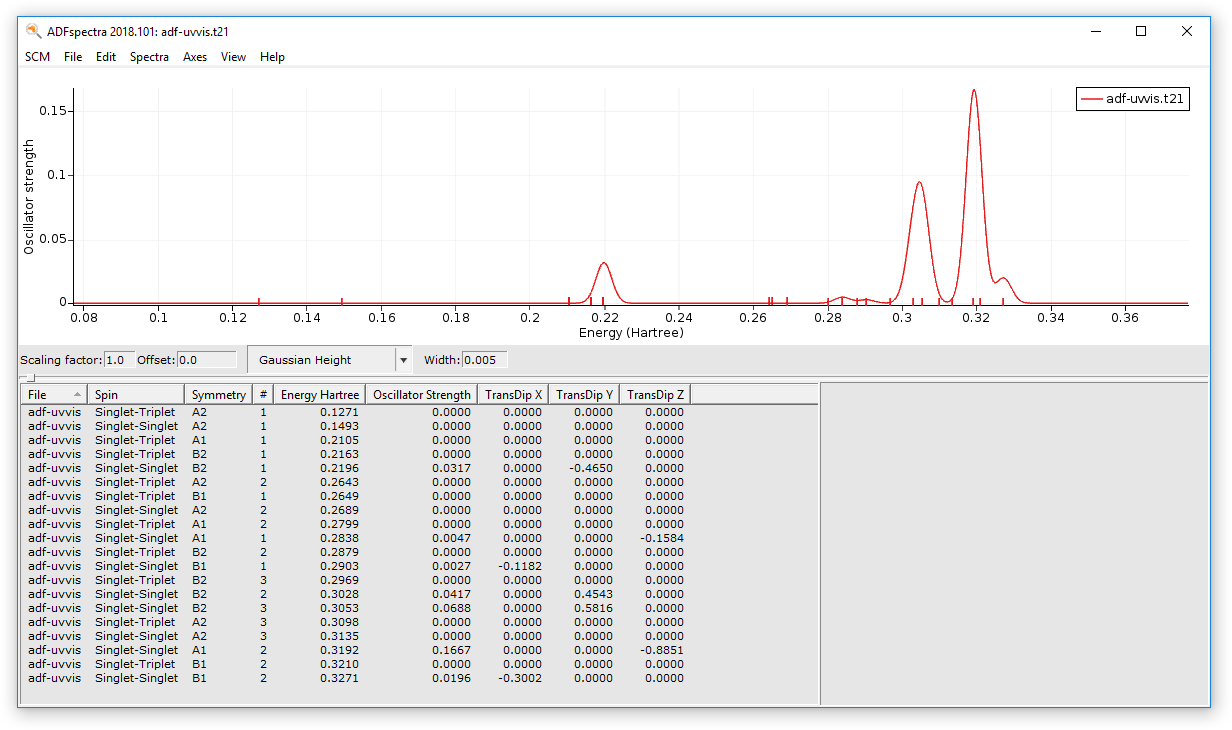The width and height of the screenshot is (1232, 730).
Task: Open the Axes menu
Action: point(195,57)
